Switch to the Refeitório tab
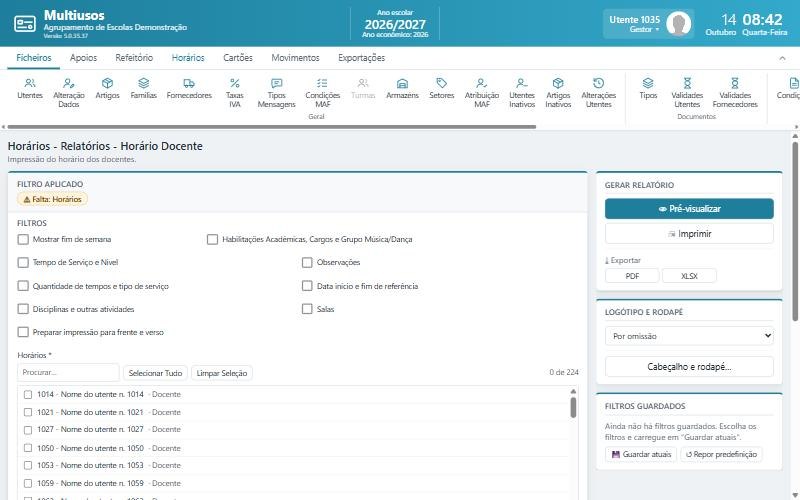This screenshot has width=800, height=500. [134, 58]
